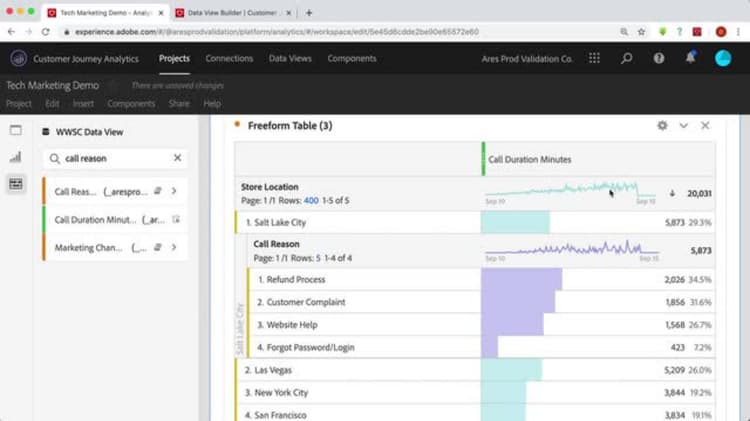Viewport: 750px width, 421px height.
Task: Open the browser three-dot menu
Action: click(738, 32)
